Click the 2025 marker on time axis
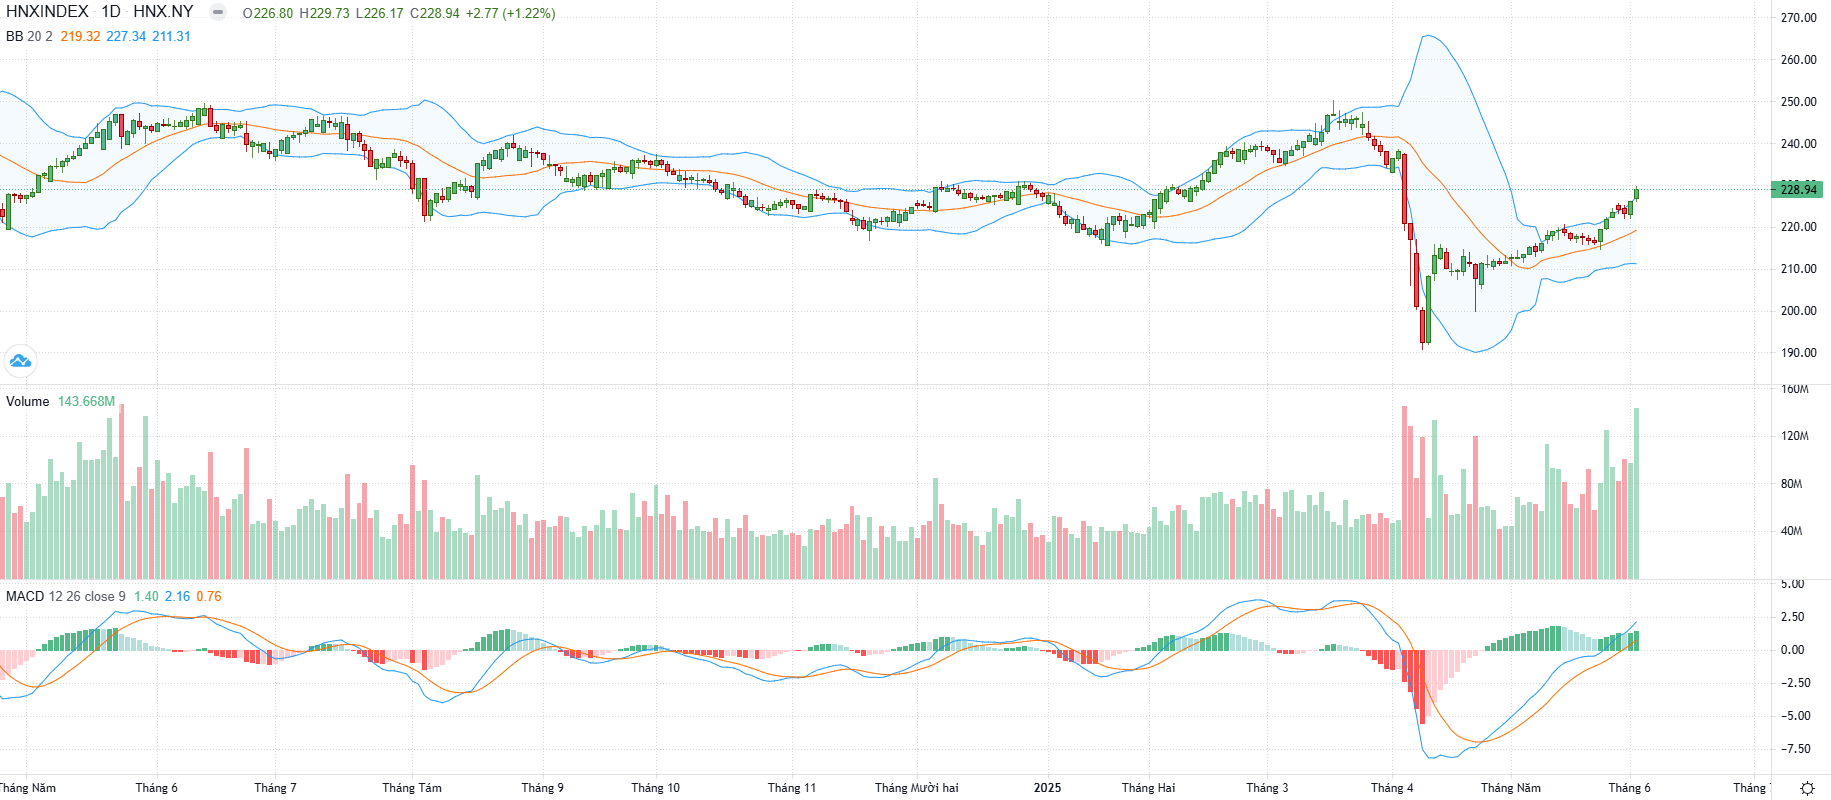 tap(1047, 788)
